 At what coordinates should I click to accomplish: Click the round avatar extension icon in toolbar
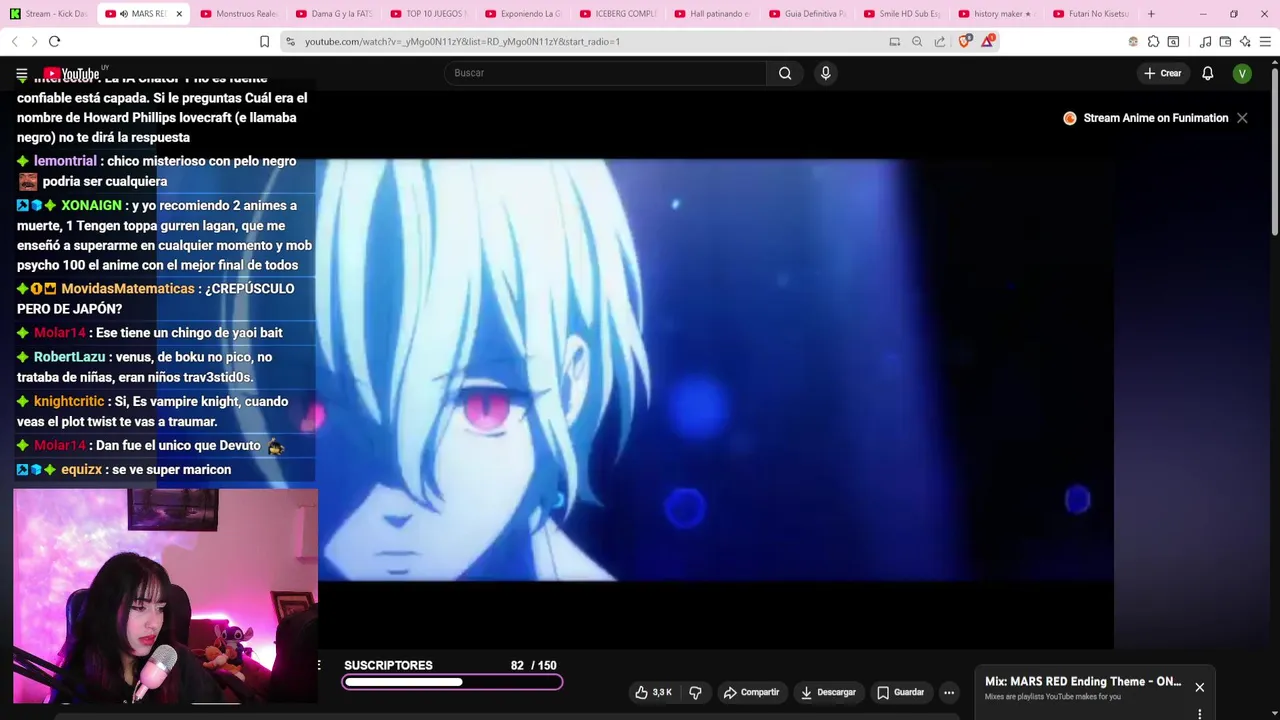pos(1133,41)
